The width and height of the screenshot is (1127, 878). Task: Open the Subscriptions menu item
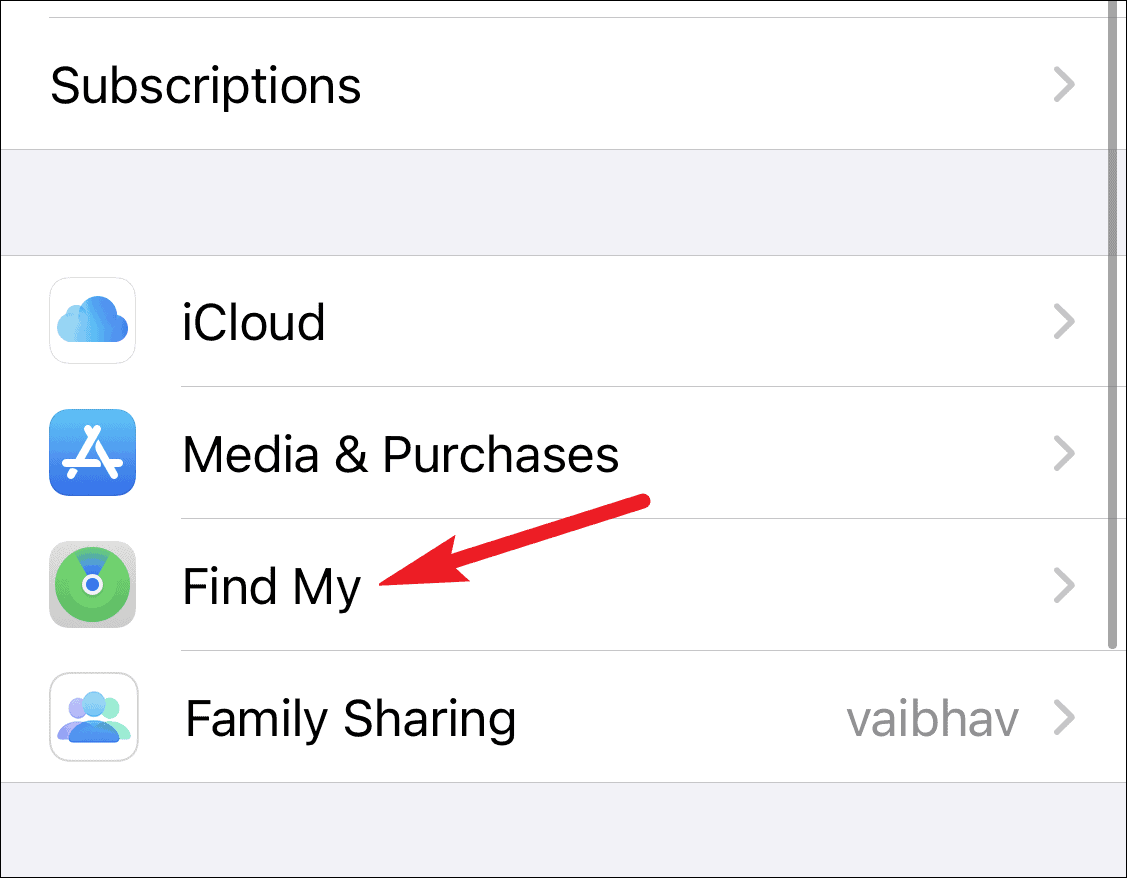(553, 84)
